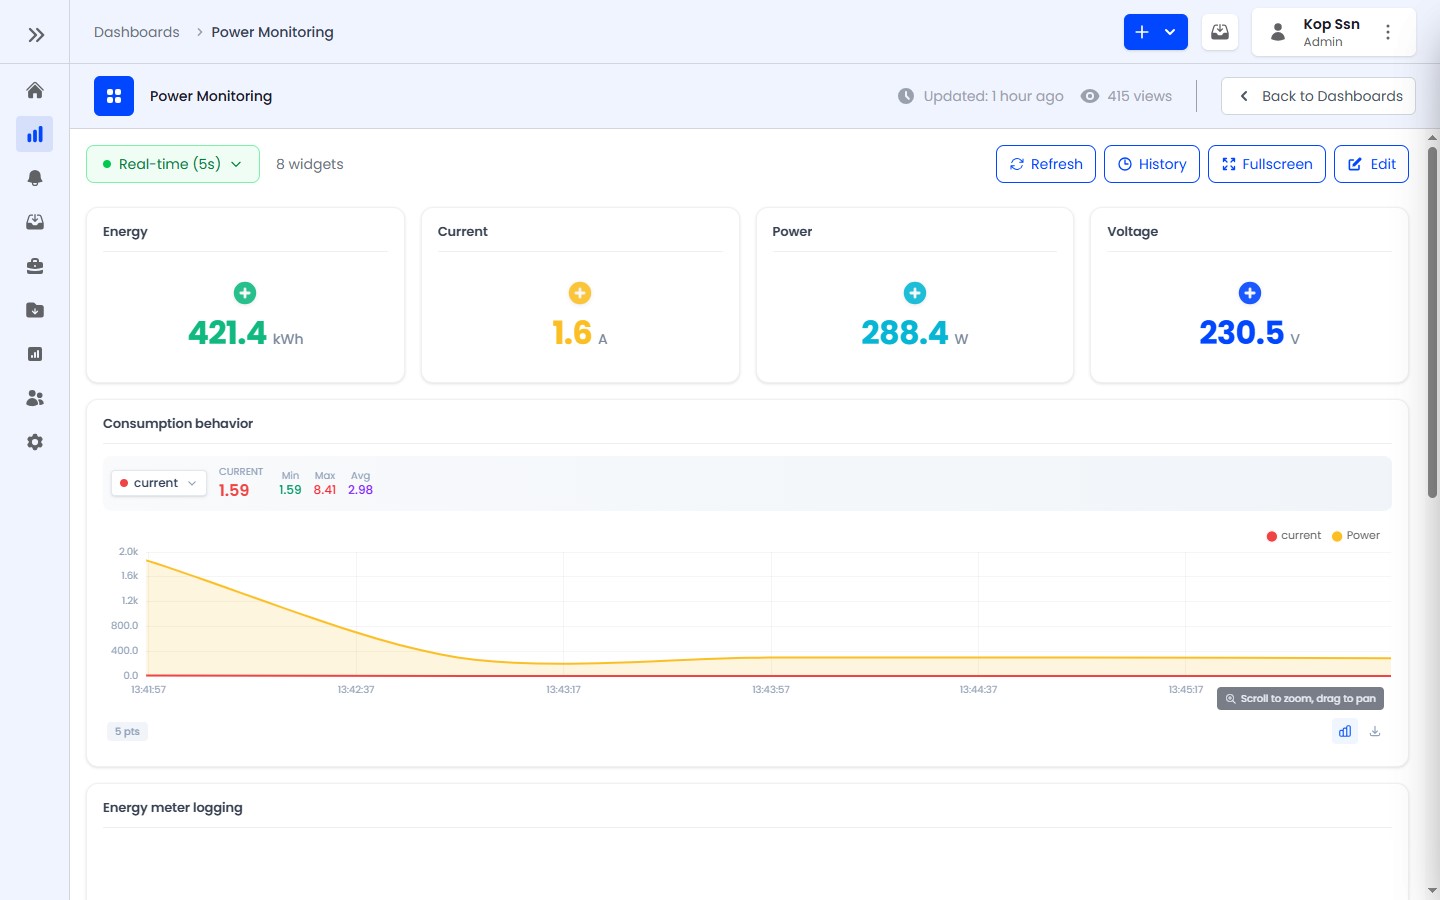This screenshot has height=900, width=1440.
Task: Open the briefcase icon in sidebar
Action: 35,266
